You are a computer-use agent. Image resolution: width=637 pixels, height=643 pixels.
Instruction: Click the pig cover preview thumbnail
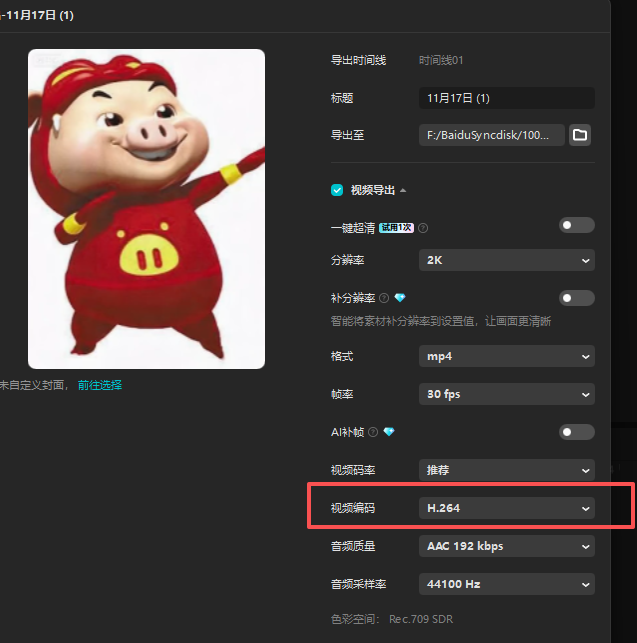[146, 209]
